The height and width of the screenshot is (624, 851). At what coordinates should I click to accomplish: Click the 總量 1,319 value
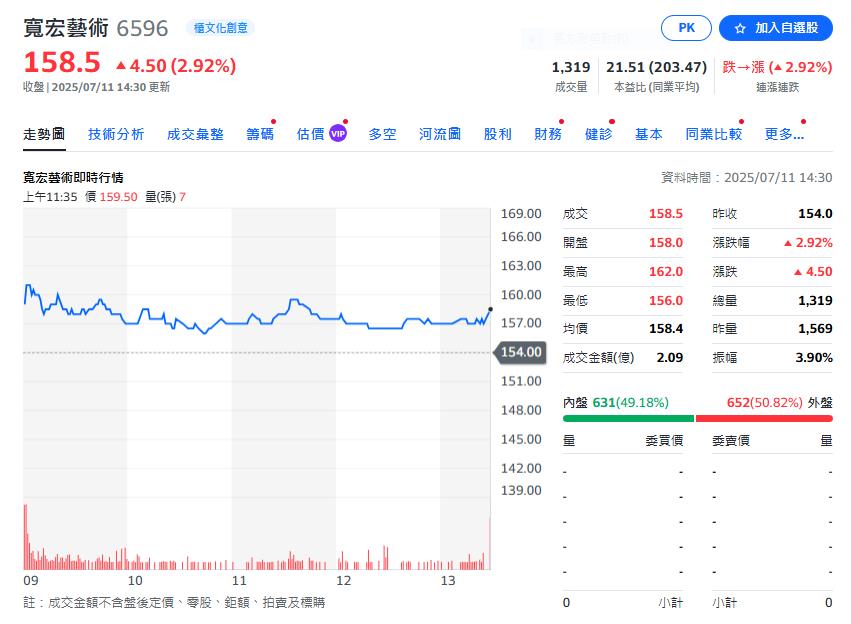point(815,300)
